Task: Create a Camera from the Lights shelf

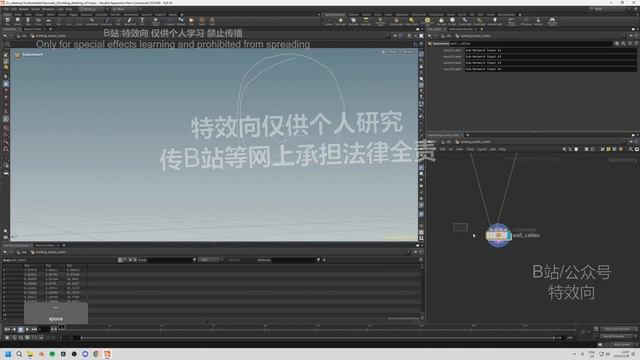Action: tap(329, 21)
